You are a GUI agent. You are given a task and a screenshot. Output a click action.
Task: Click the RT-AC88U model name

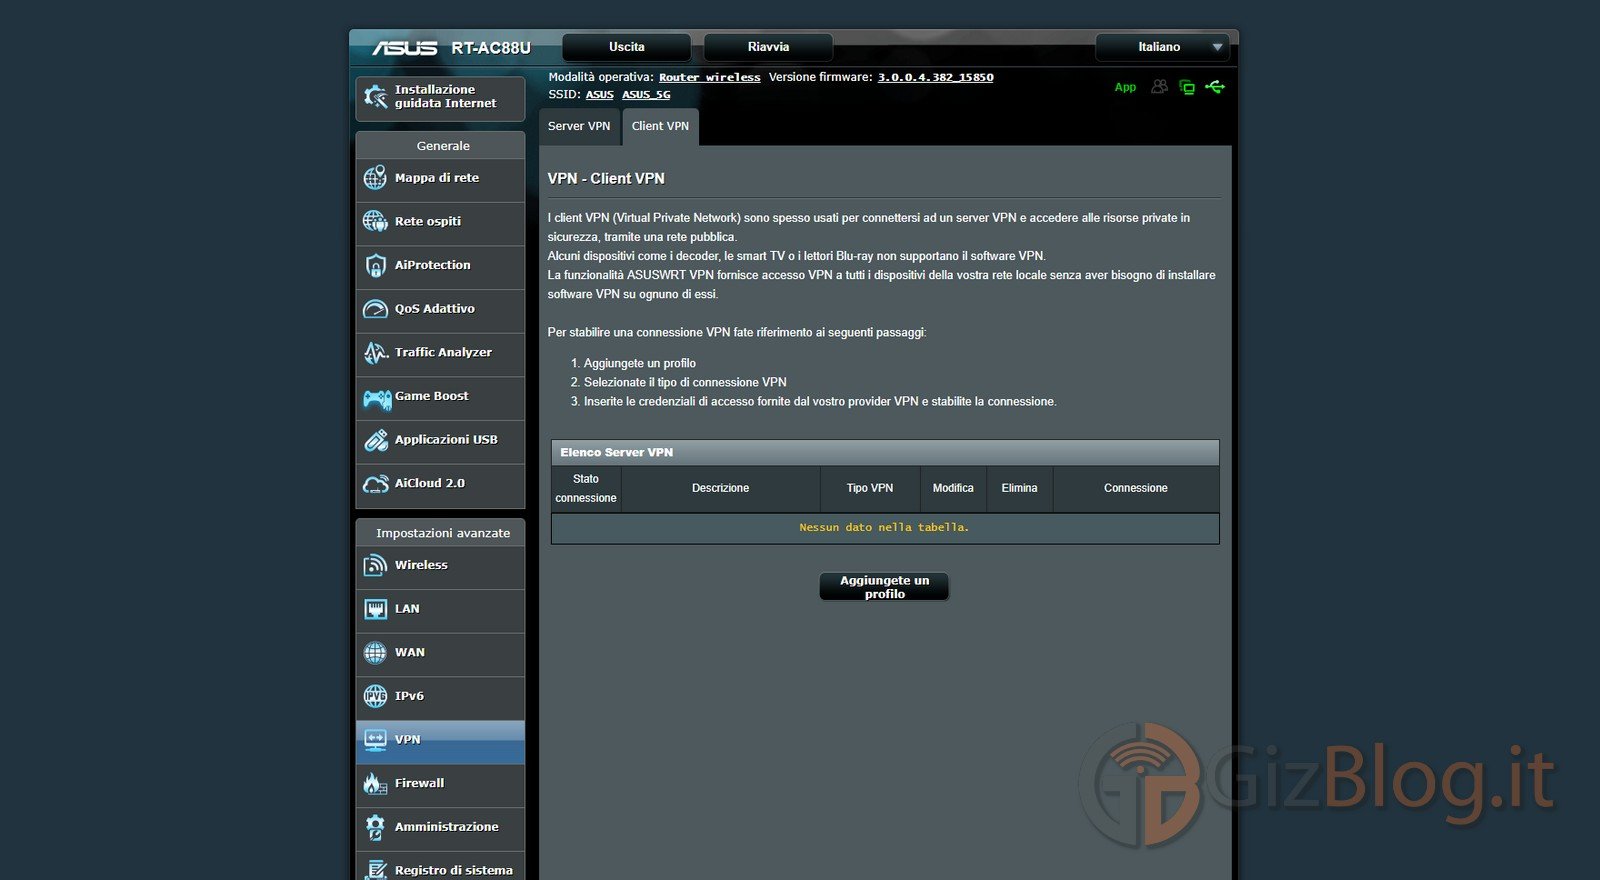click(x=490, y=48)
